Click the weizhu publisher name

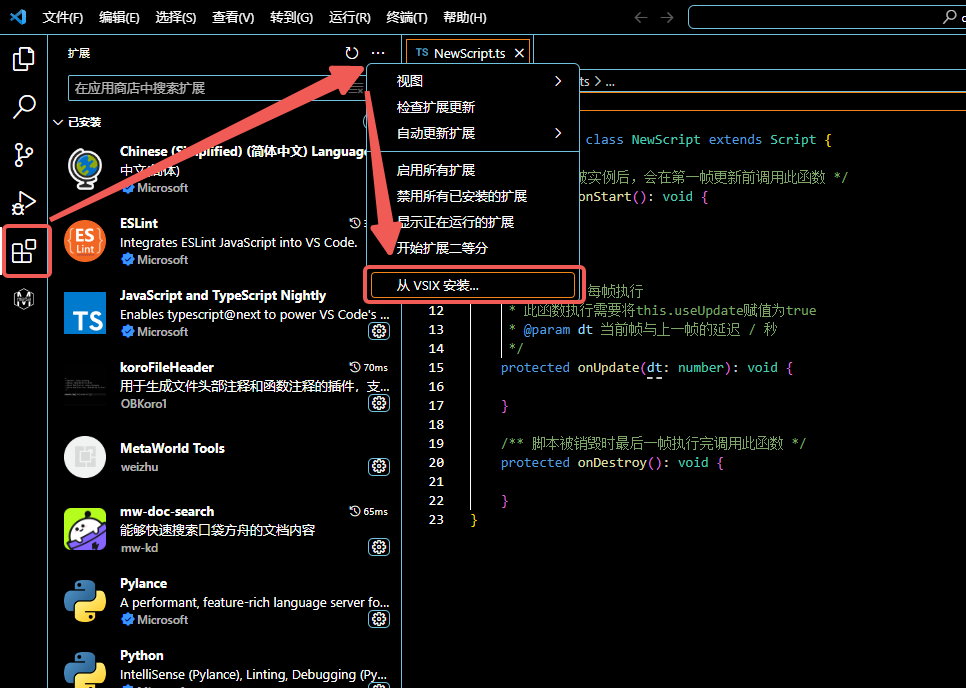coord(139,467)
